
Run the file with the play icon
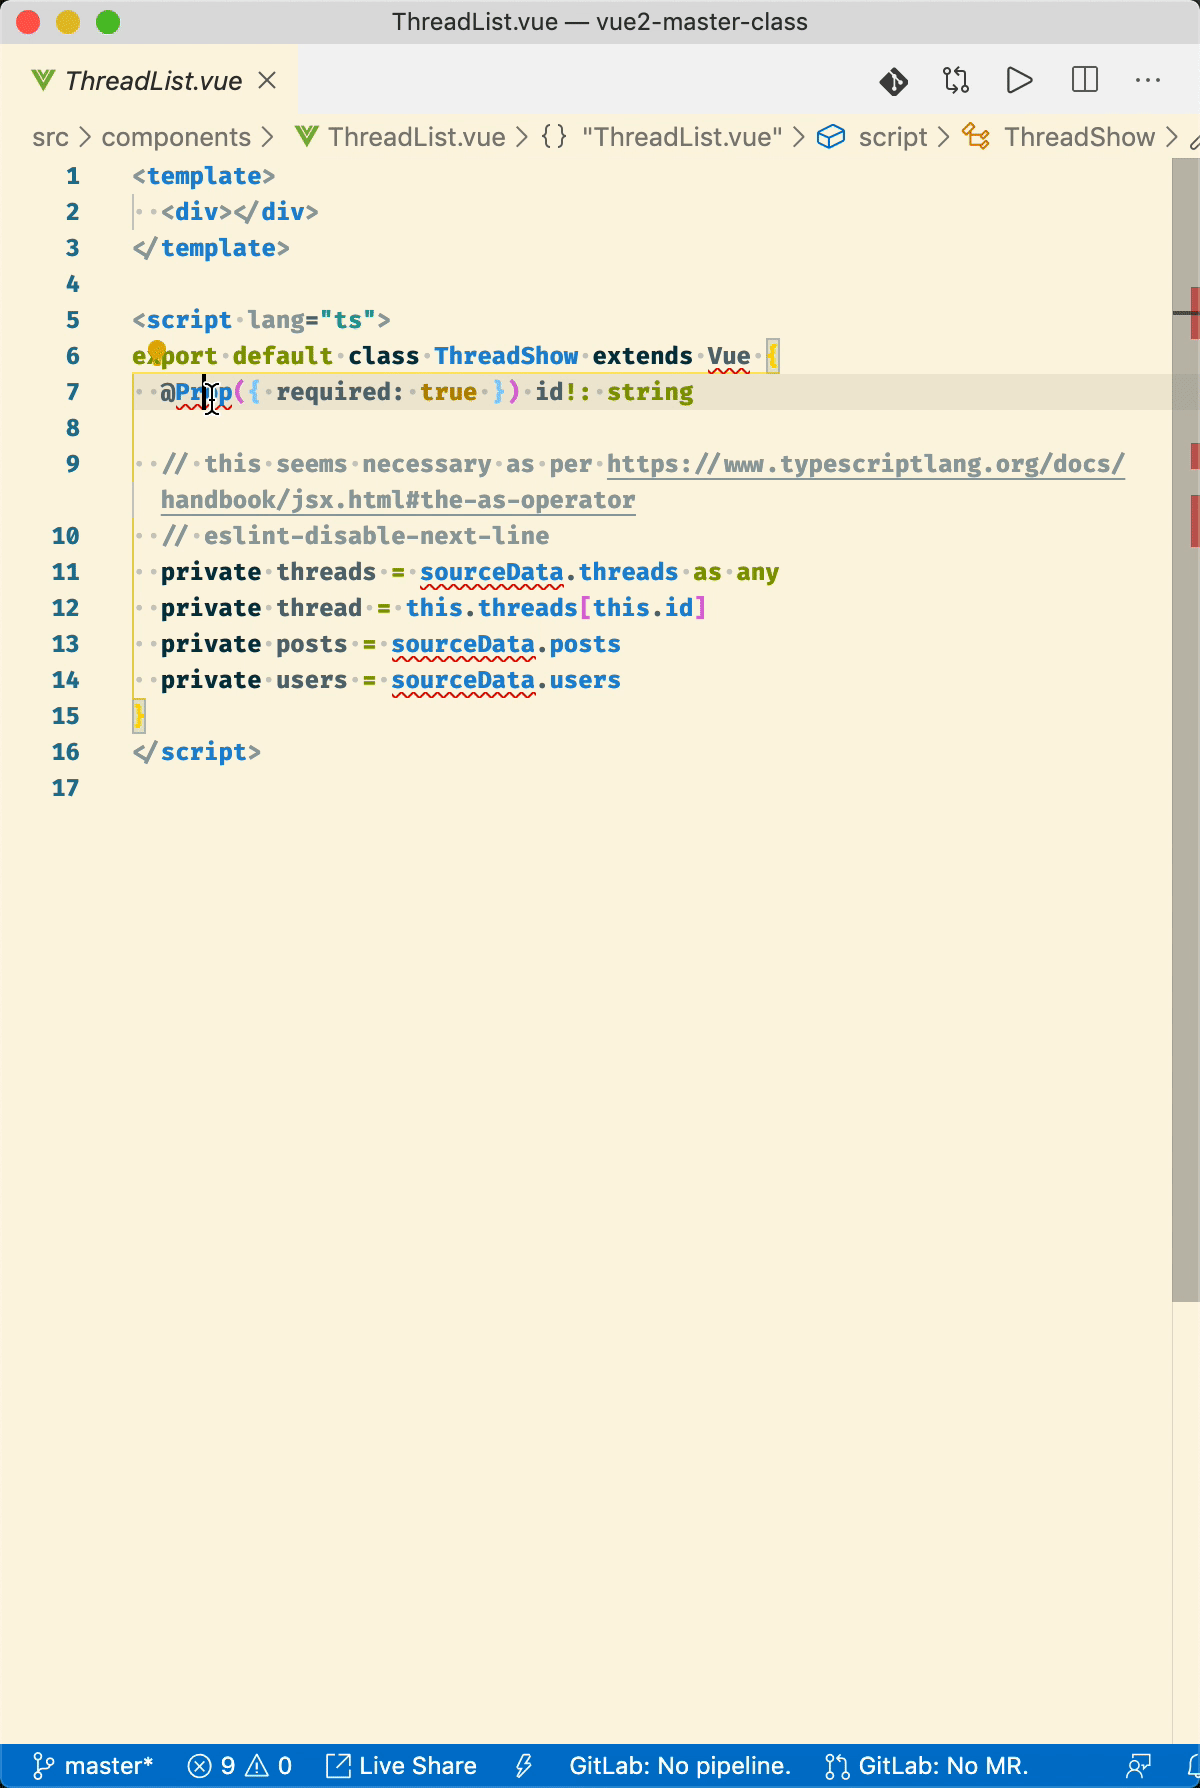point(1019,81)
